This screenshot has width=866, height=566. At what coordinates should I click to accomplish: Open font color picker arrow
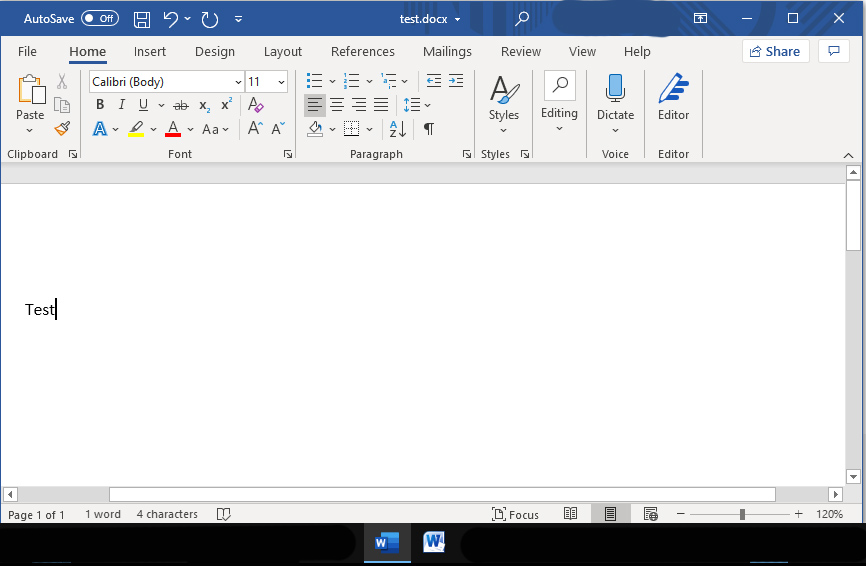coord(191,130)
